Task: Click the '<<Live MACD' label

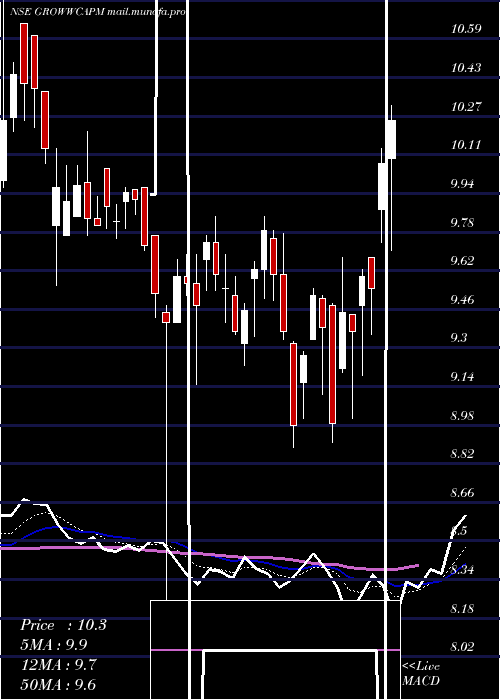Action: [x=421, y=673]
